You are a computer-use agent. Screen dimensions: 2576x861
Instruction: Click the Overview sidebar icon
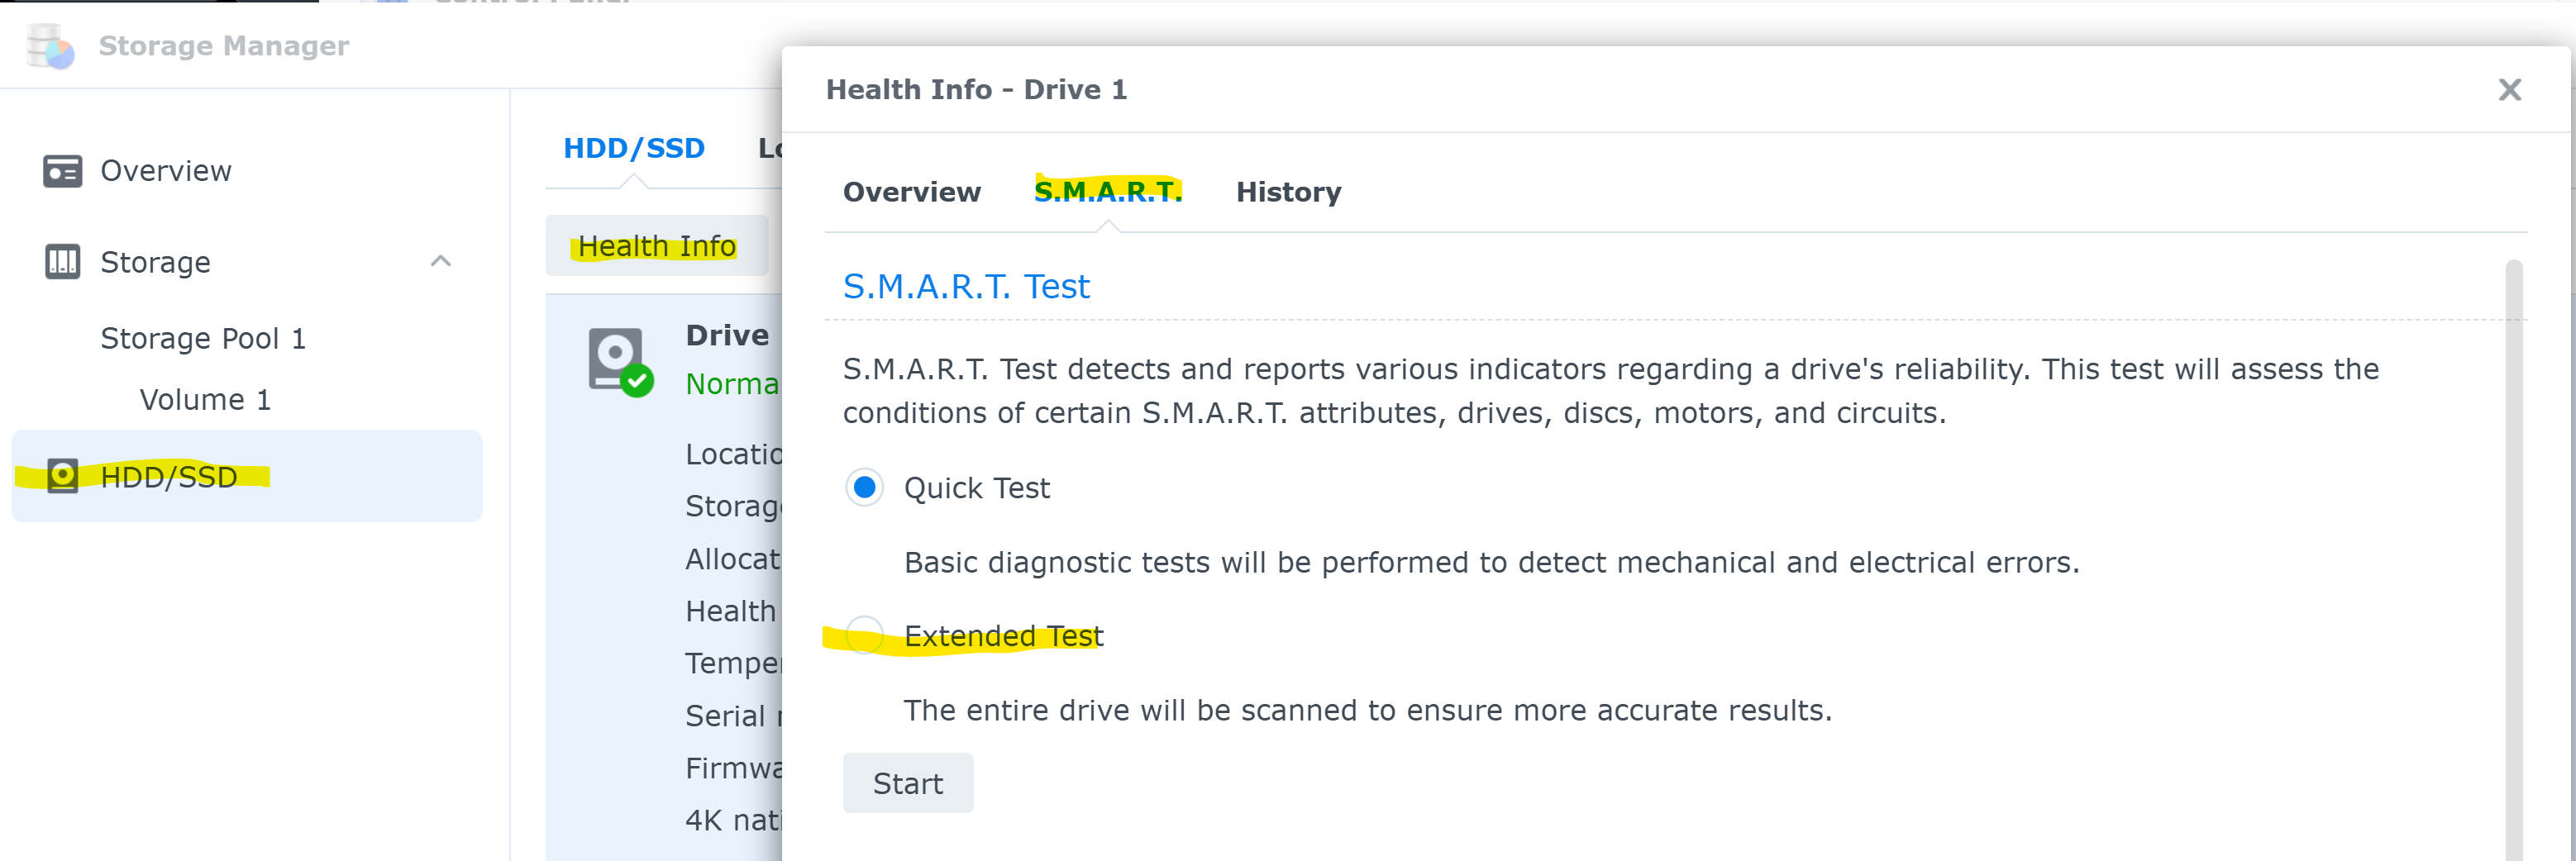tap(62, 171)
